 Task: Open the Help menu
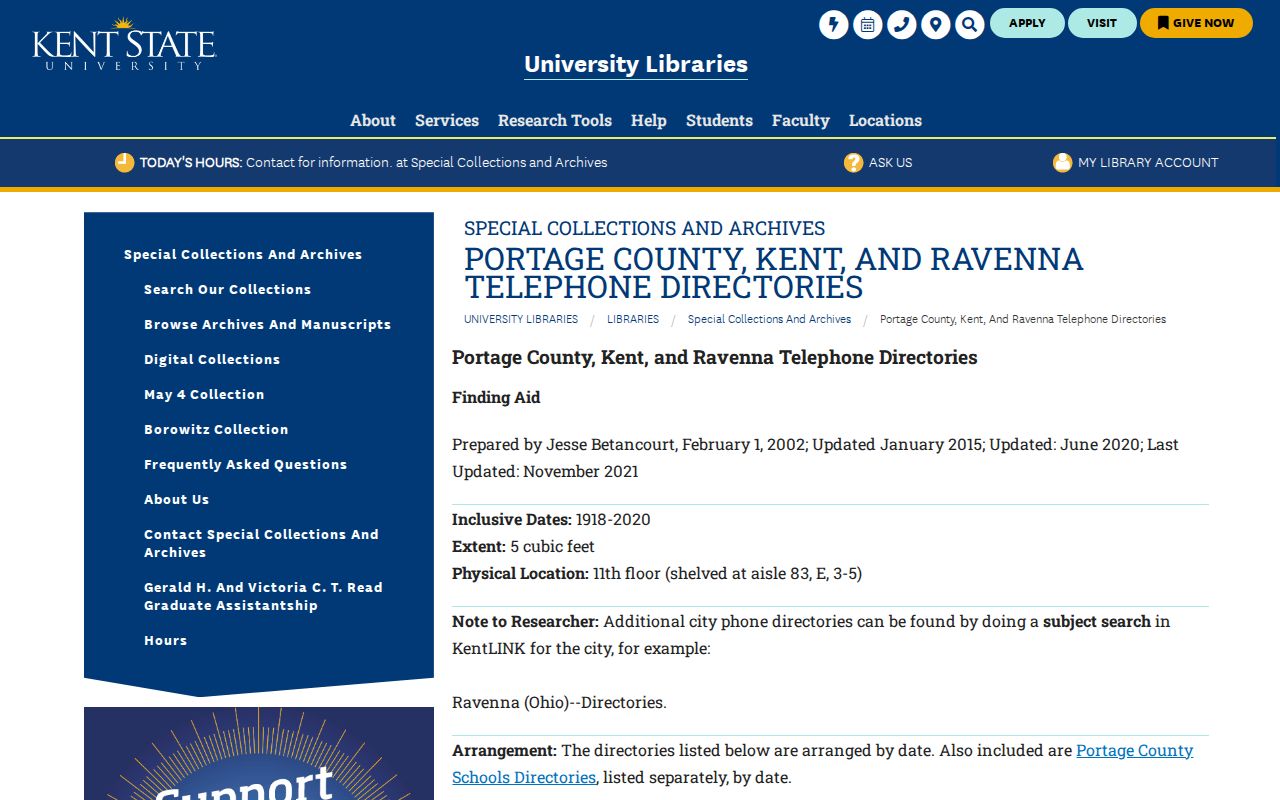649,120
